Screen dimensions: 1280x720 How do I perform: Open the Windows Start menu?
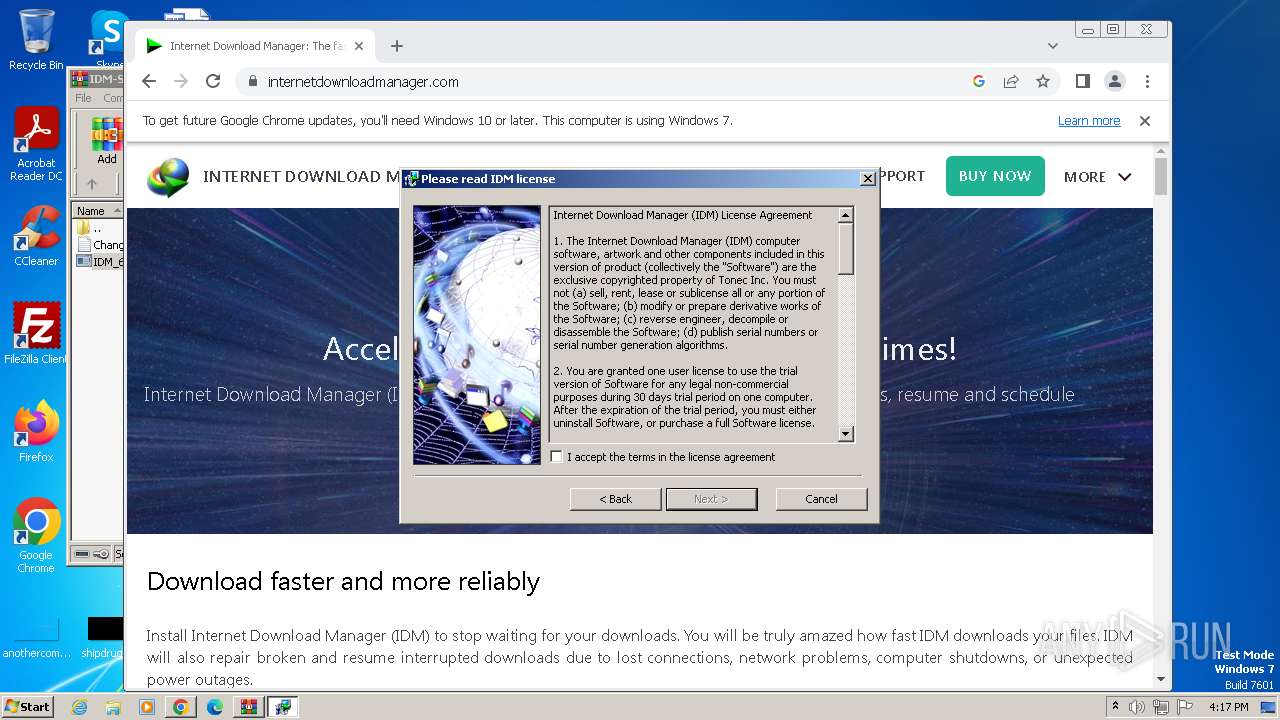point(28,706)
